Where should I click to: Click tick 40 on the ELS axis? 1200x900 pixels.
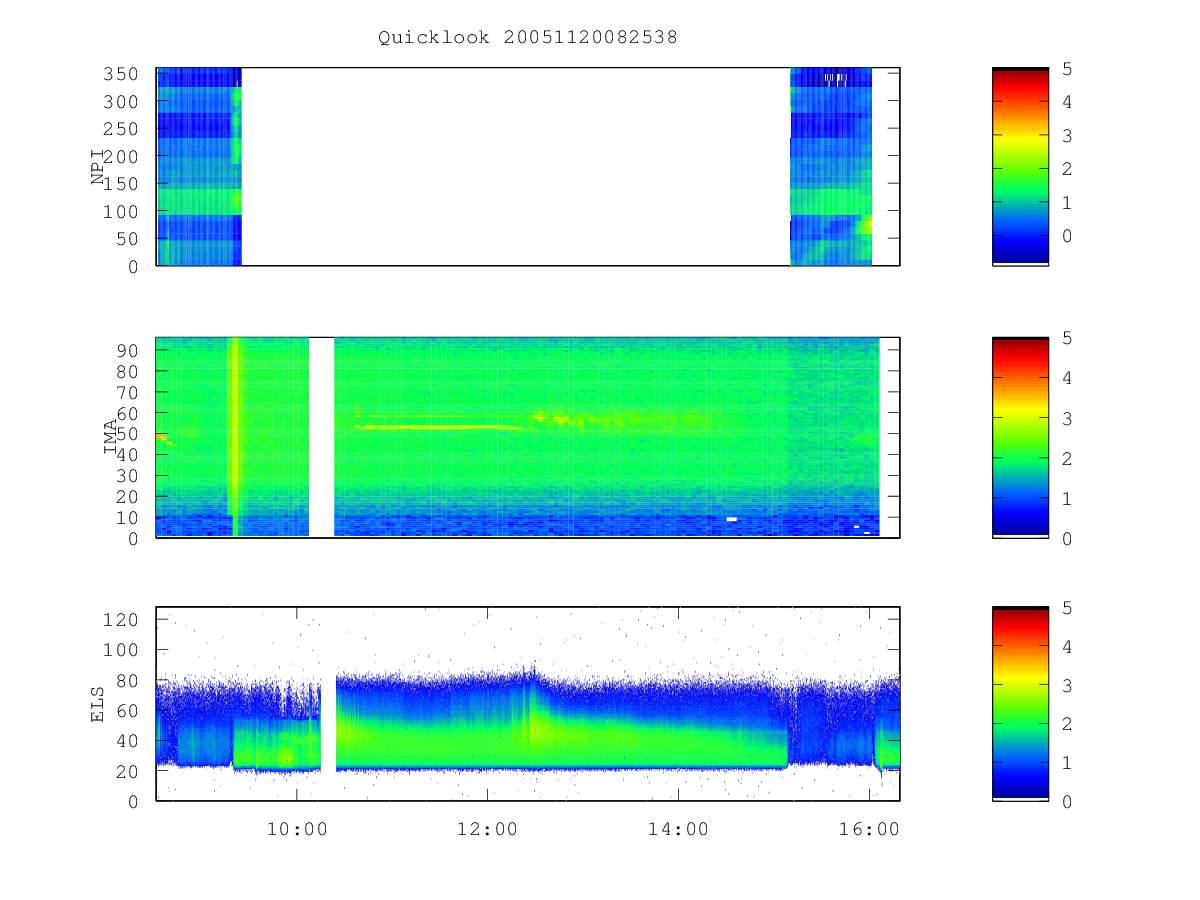click(129, 741)
